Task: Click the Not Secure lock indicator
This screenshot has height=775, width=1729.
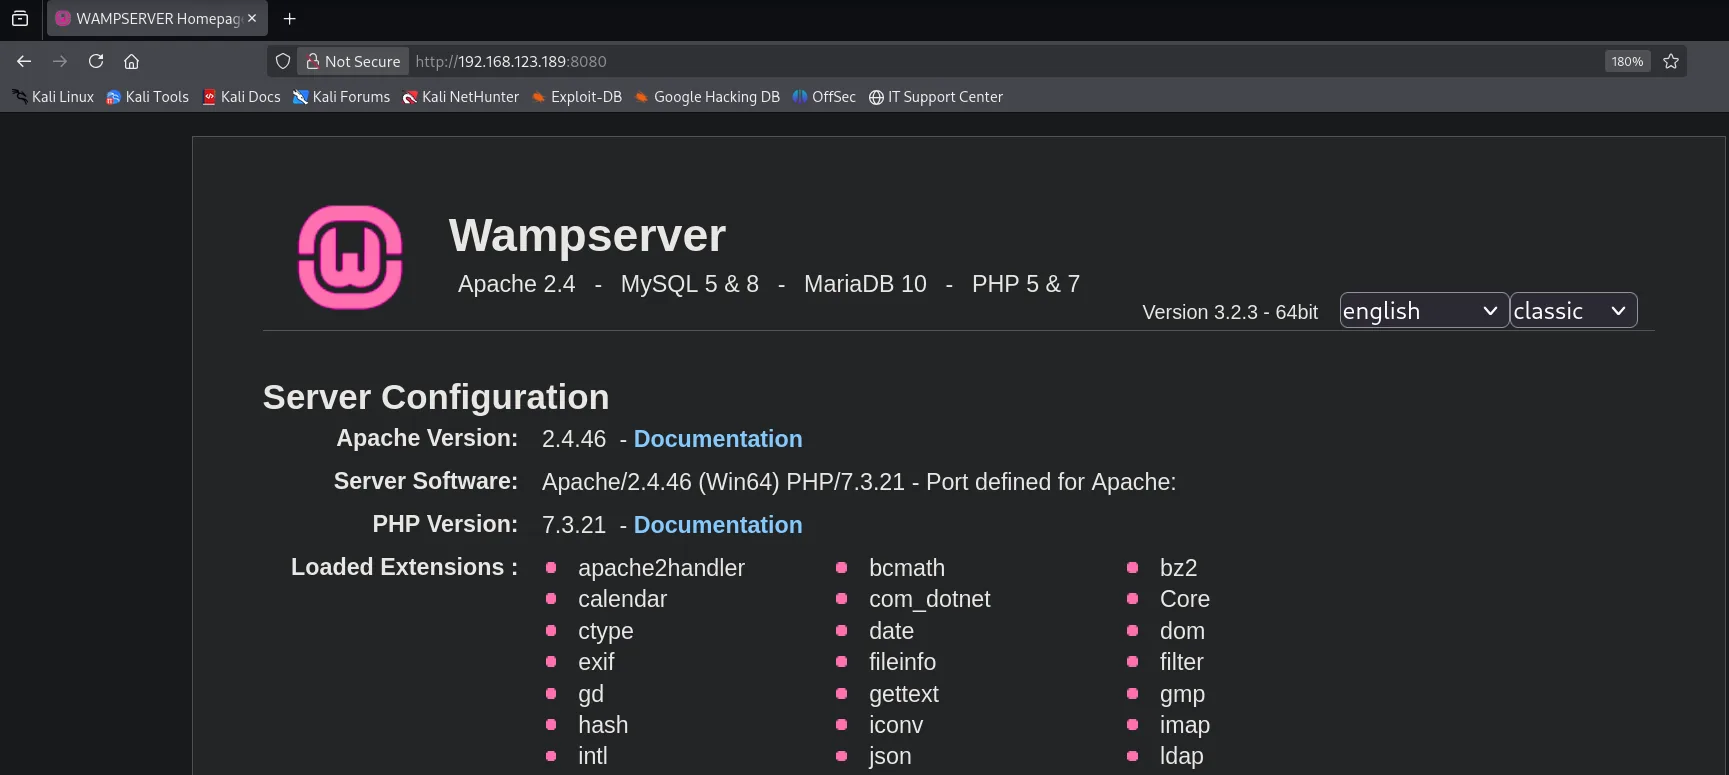Action: point(353,61)
